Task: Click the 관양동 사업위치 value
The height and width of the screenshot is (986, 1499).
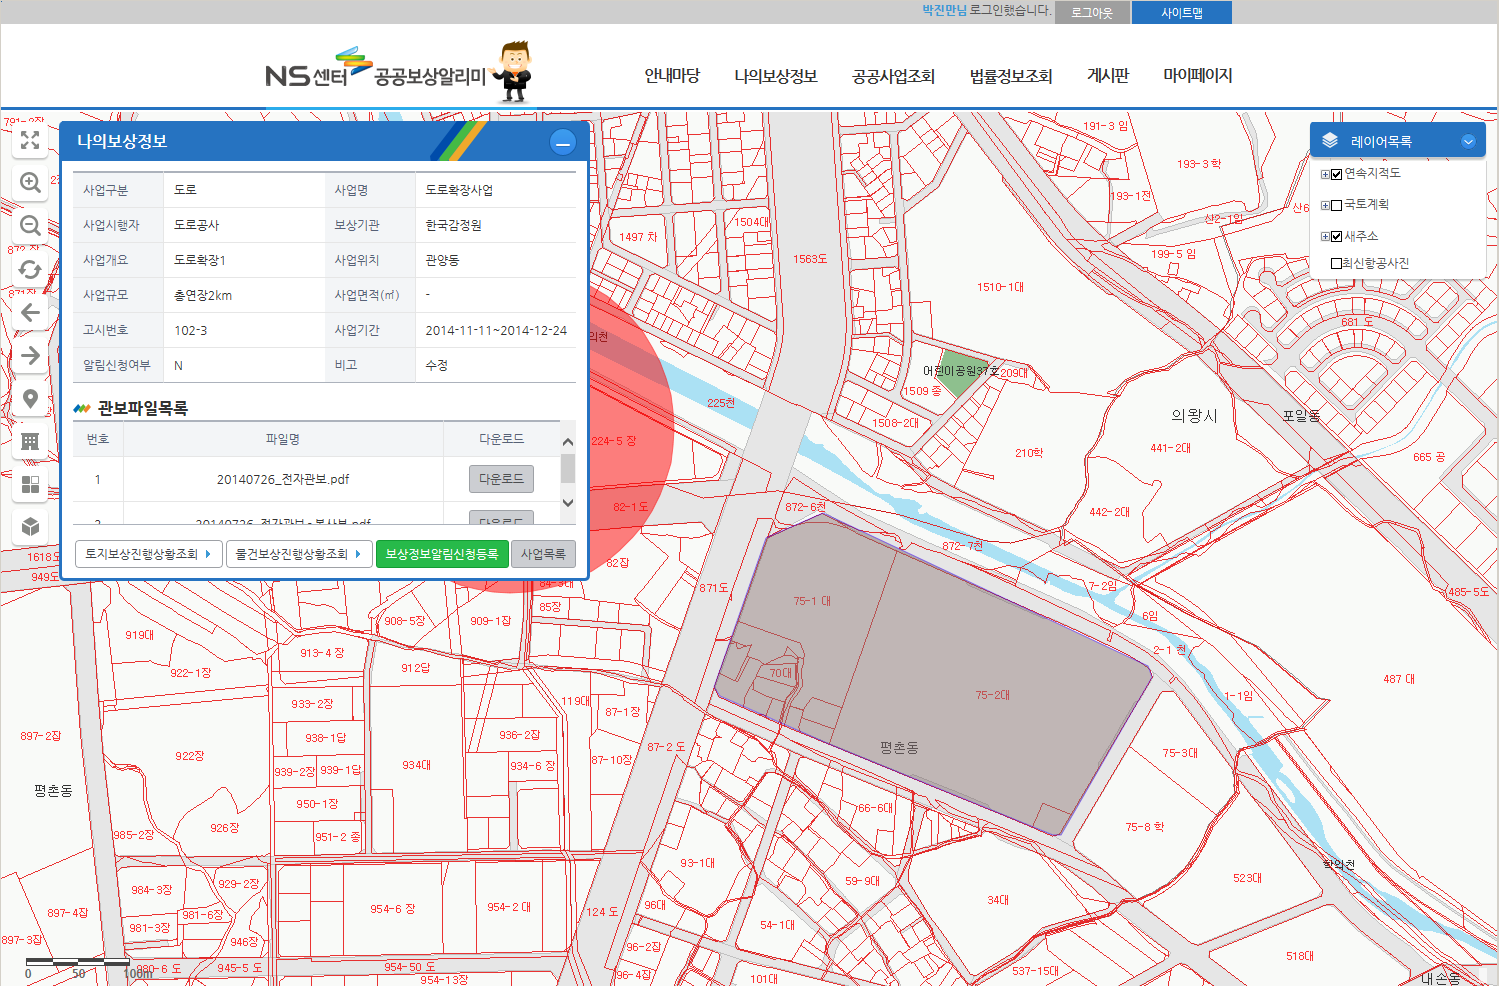Action: click(442, 260)
